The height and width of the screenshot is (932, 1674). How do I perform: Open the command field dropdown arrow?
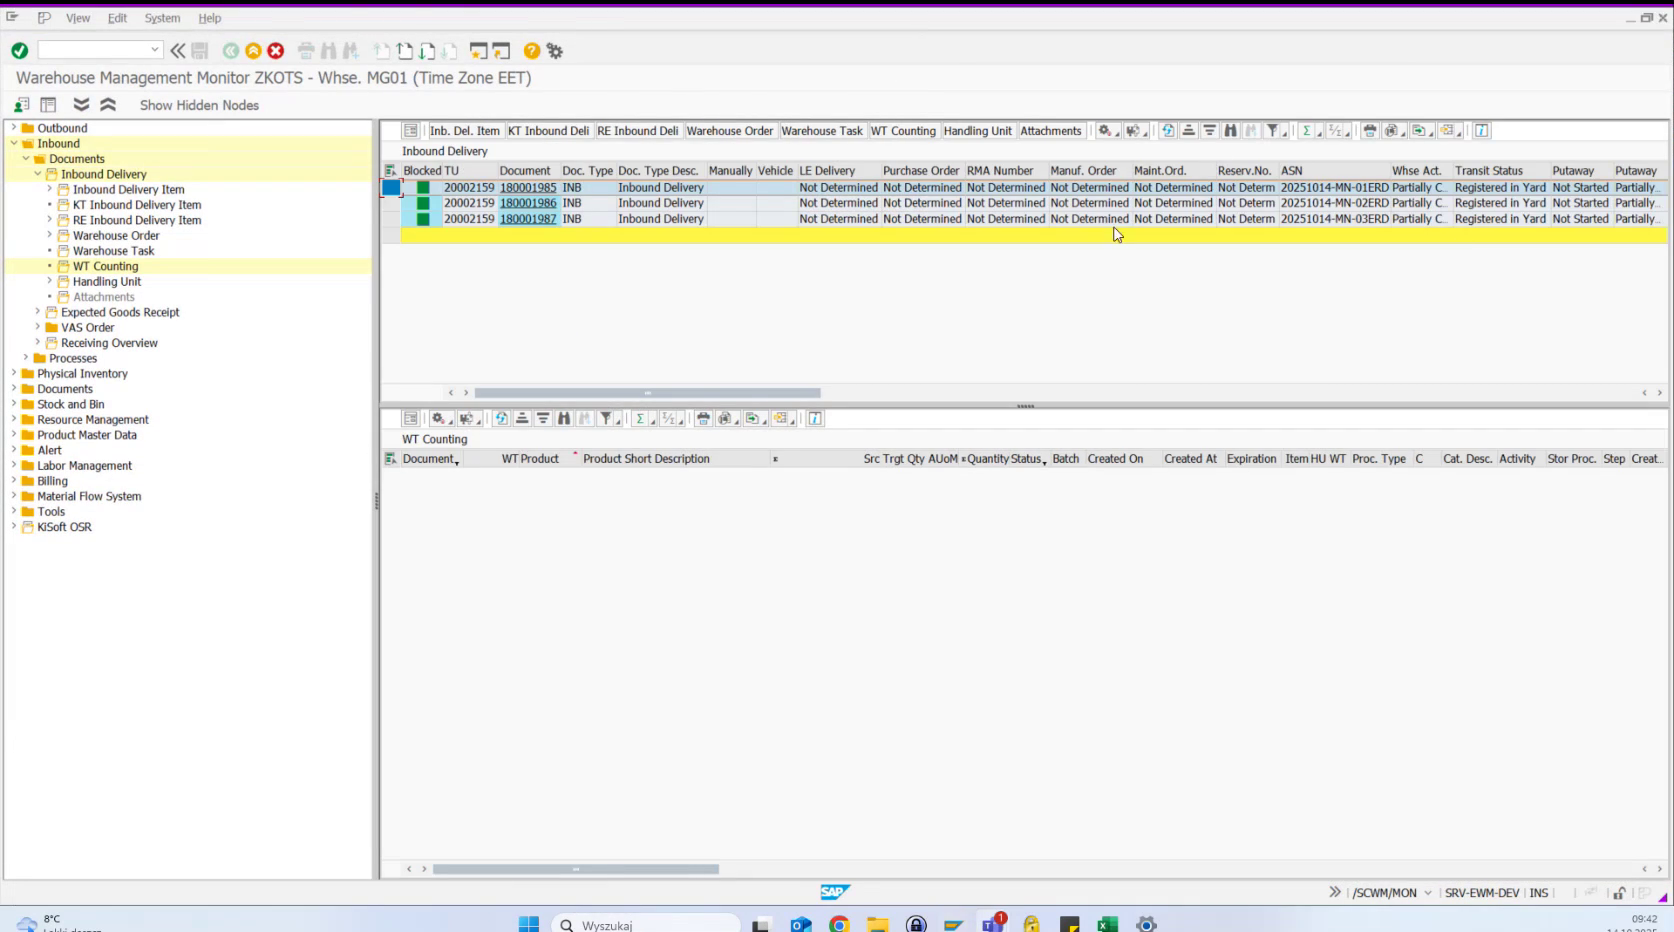tap(155, 49)
